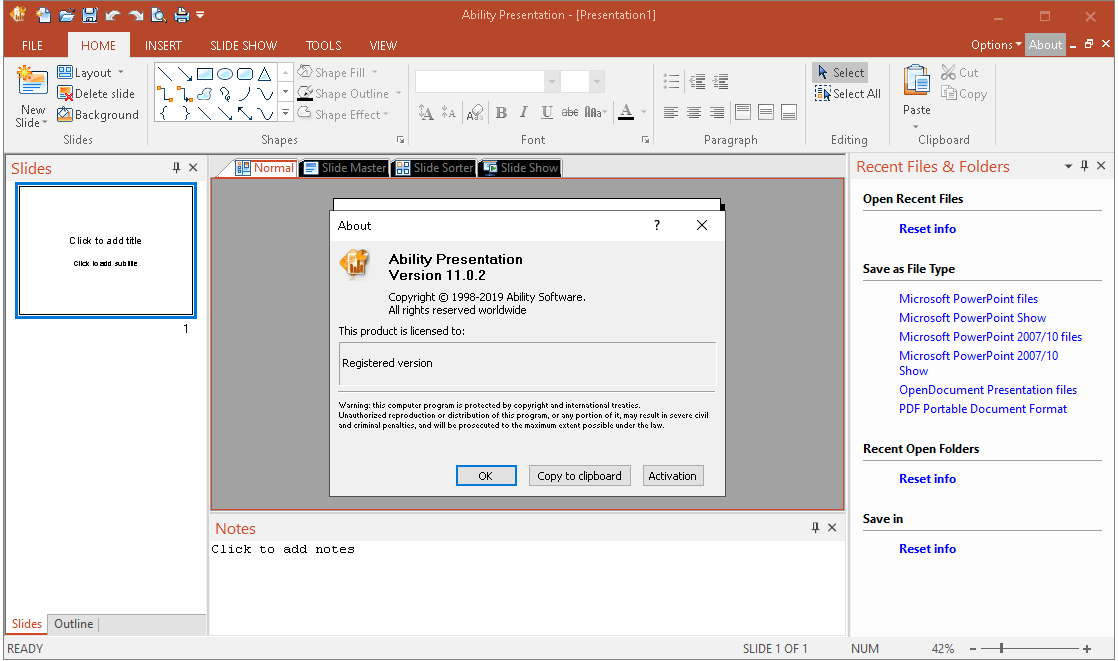
Task: Click Microsoft PowerPoint Show link
Action: [x=972, y=317]
